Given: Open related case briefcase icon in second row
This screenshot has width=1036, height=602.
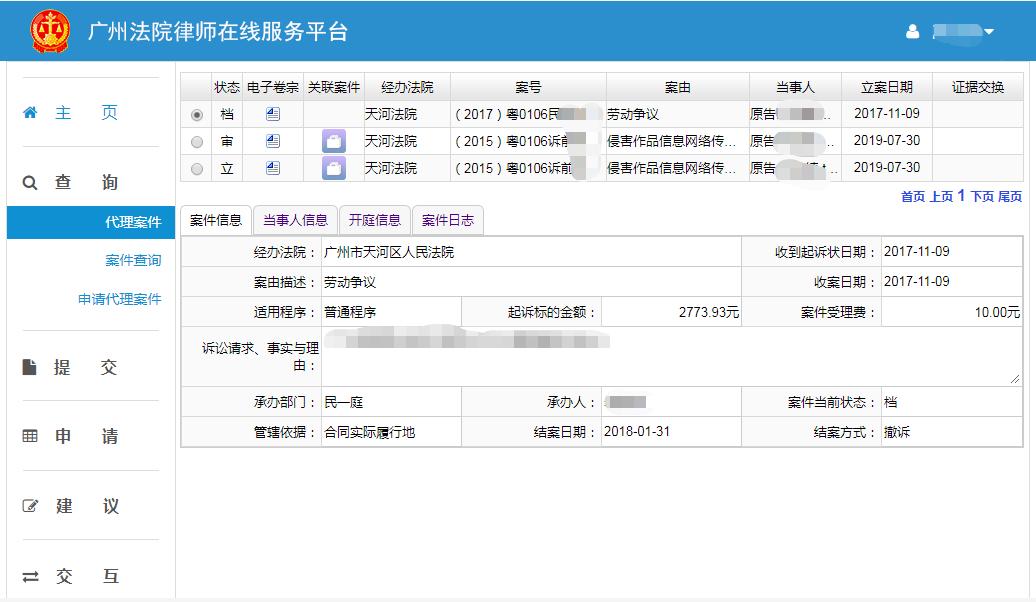Looking at the screenshot, I should pos(333,142).
